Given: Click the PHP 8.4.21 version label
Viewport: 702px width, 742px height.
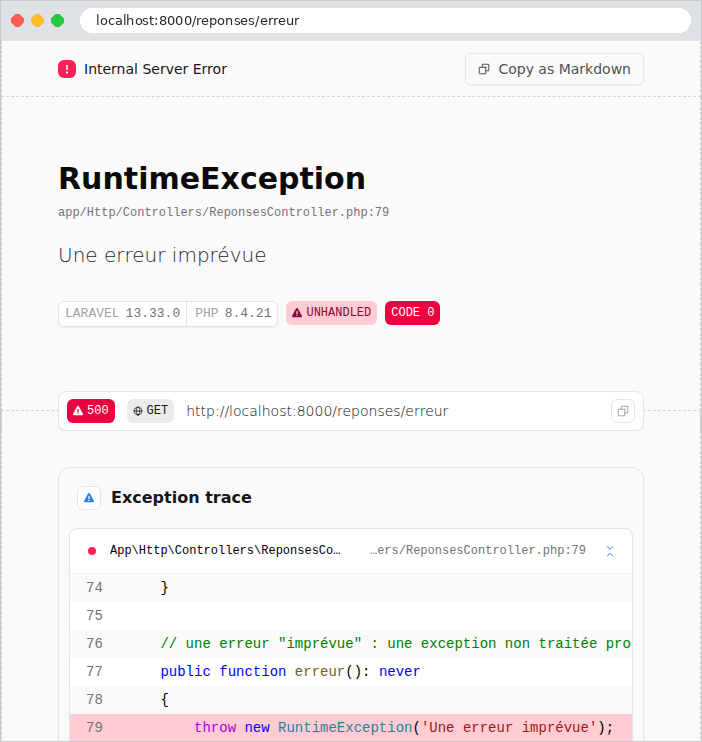Looking at the screenshot, I should (x=233, y=313).
